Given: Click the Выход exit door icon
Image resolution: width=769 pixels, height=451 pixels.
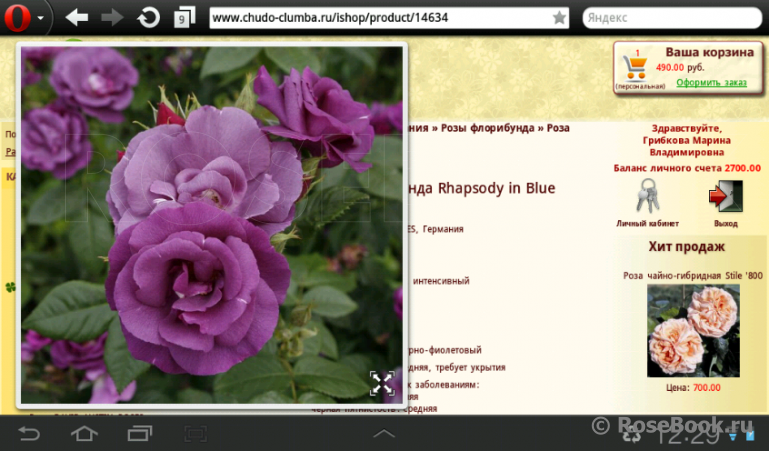Looking at the screenshot, I should [x=725, y=195].
